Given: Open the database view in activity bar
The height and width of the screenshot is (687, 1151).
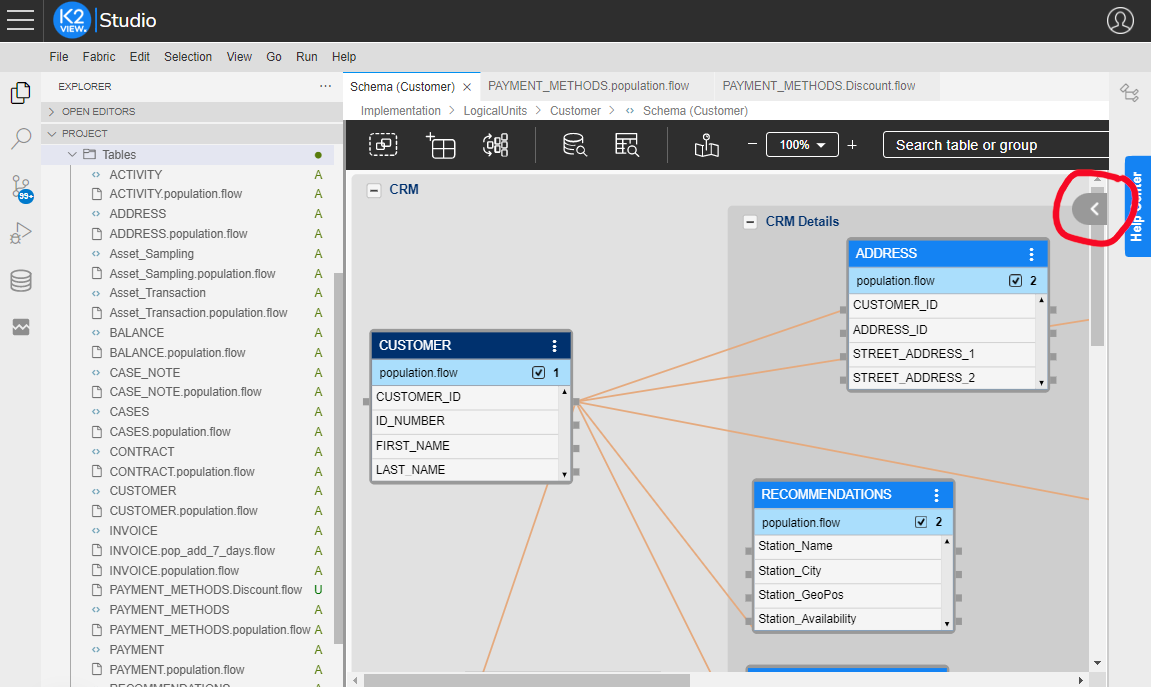Looking at the screenshot, I should [x=20, y=281].
